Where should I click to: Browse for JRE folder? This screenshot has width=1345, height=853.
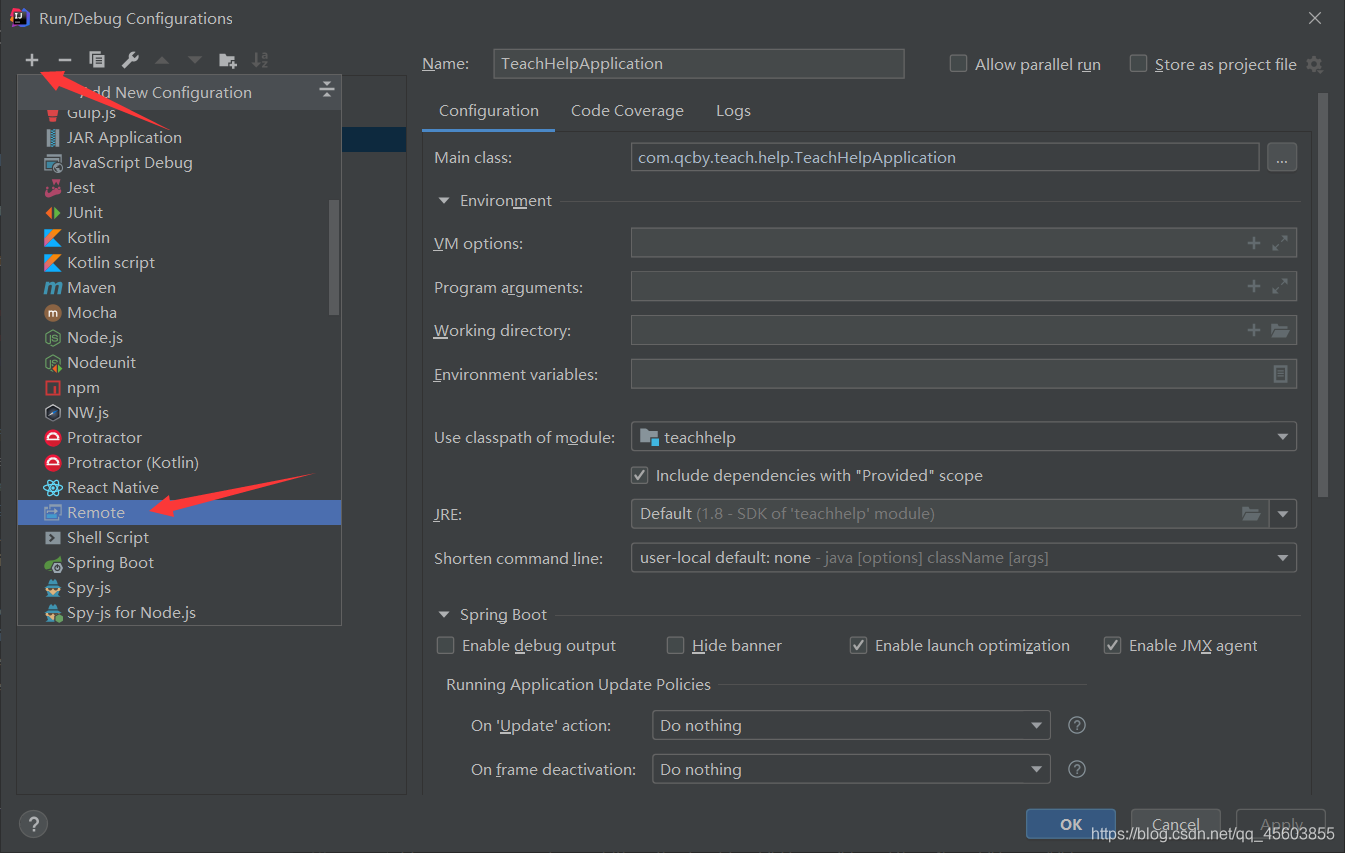click(1251, 514)
